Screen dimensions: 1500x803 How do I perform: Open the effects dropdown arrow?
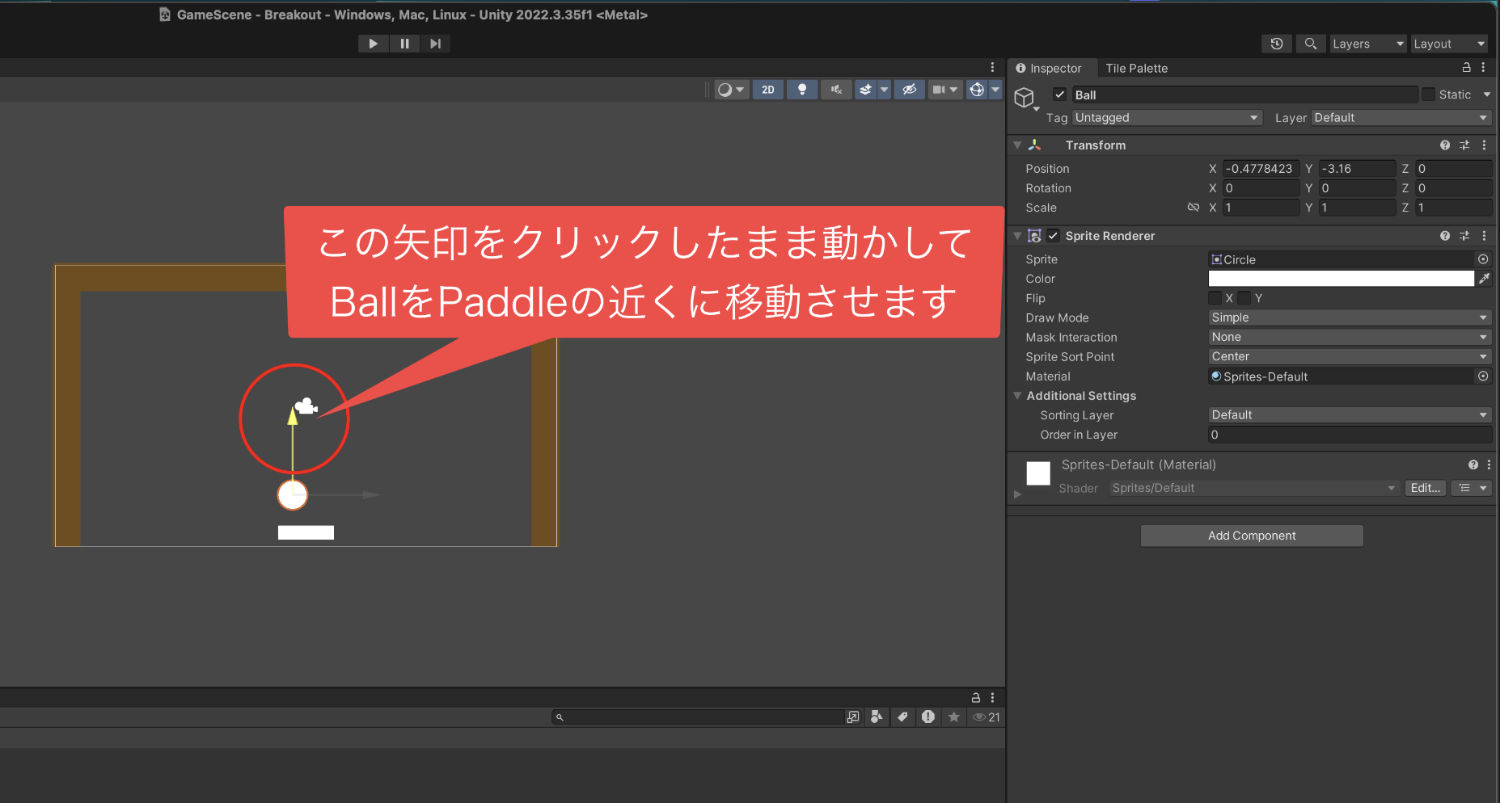(x=884, y=90)
